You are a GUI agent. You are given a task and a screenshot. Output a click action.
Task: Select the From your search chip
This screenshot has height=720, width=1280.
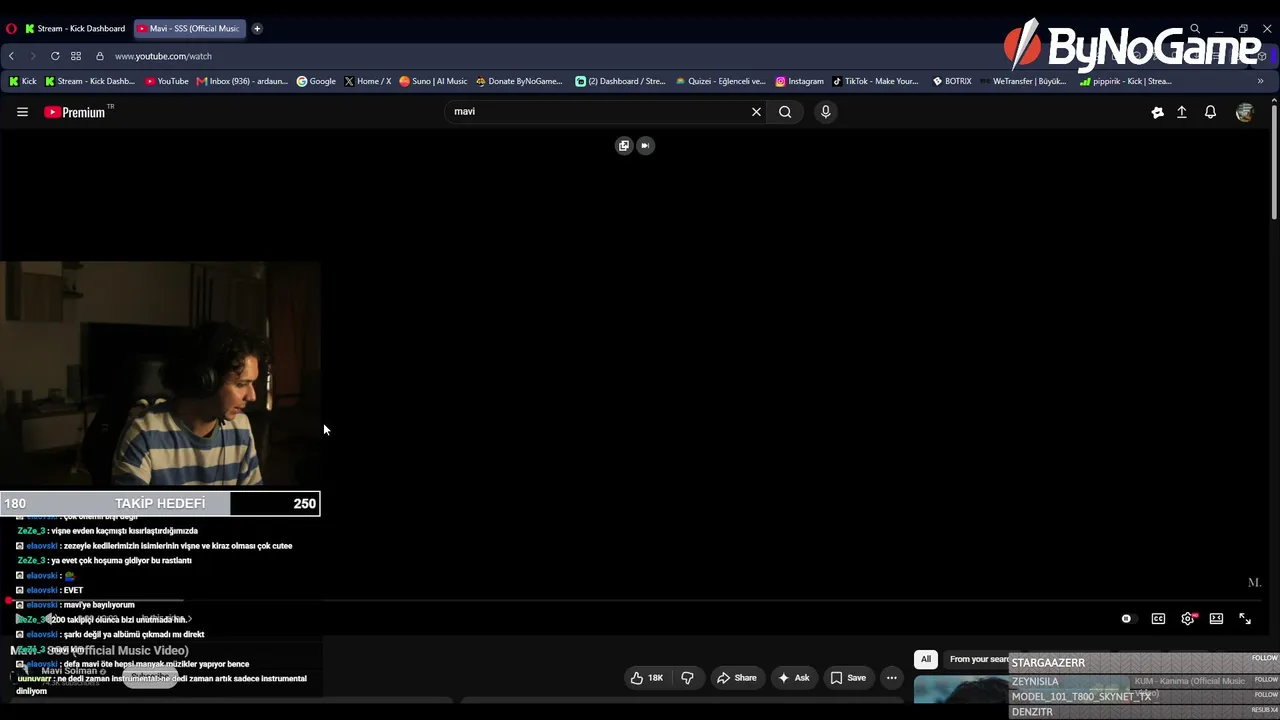point(978,659)
